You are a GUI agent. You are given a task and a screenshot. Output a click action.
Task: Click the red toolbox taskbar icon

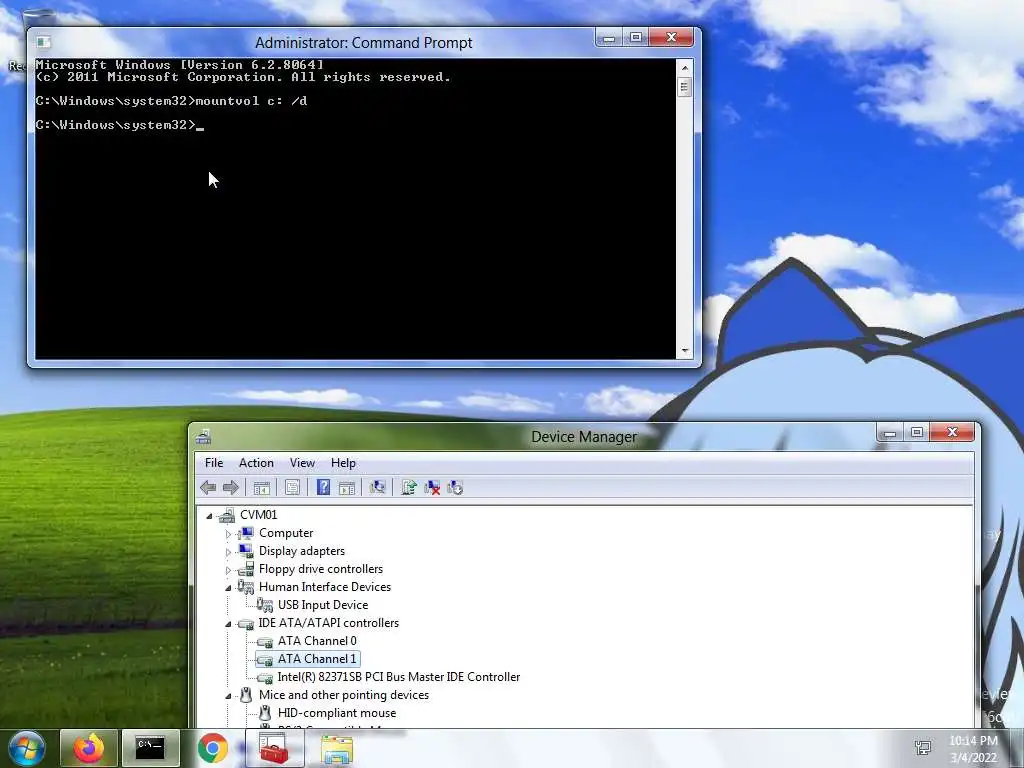click(274, 748)
